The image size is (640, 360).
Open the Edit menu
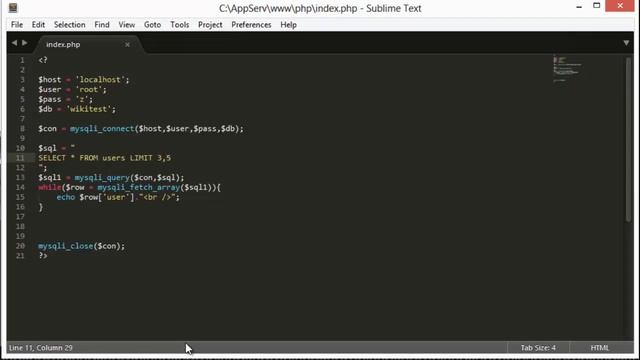pyautogui.click(x=38, y=25)
